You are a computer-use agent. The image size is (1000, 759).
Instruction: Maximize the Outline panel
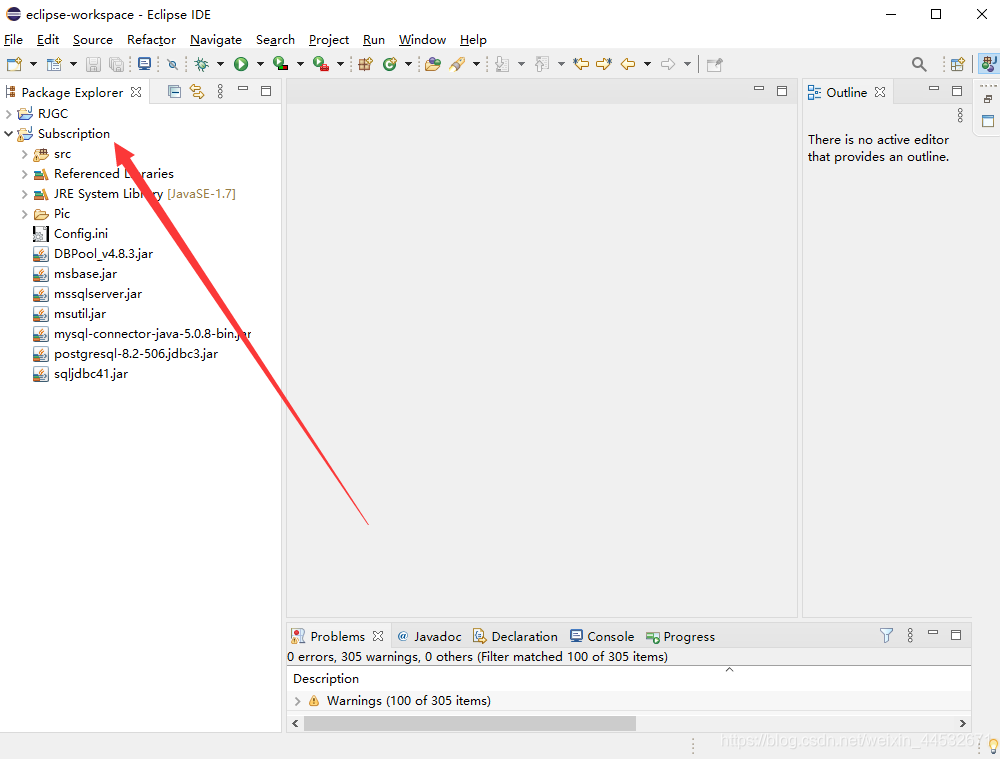(957, 91)
